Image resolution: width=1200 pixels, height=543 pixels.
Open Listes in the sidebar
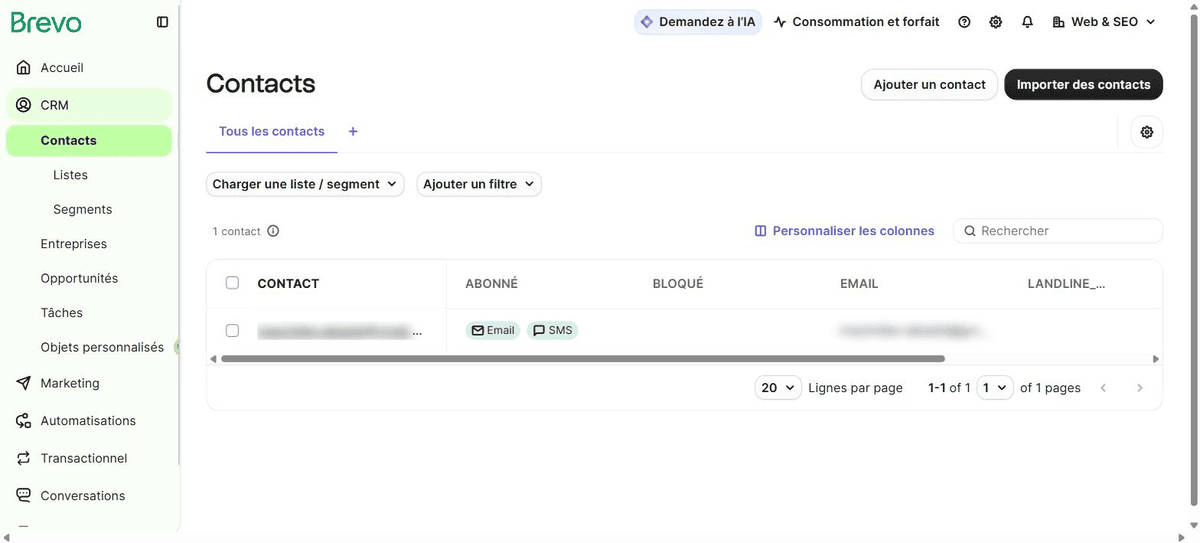[70, 175]
